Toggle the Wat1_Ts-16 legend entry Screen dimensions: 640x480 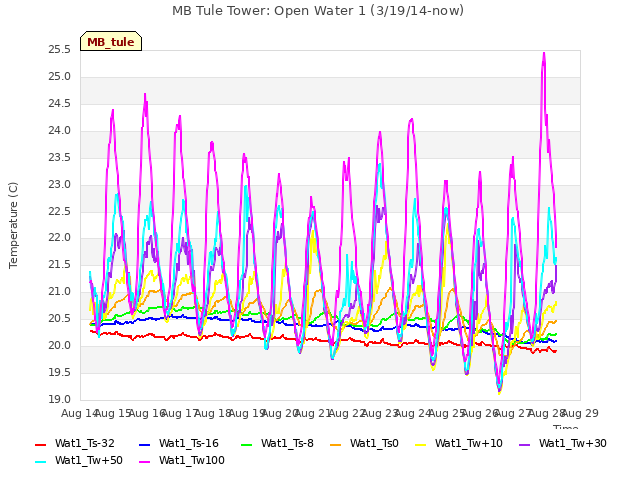(x=179, y=443)
